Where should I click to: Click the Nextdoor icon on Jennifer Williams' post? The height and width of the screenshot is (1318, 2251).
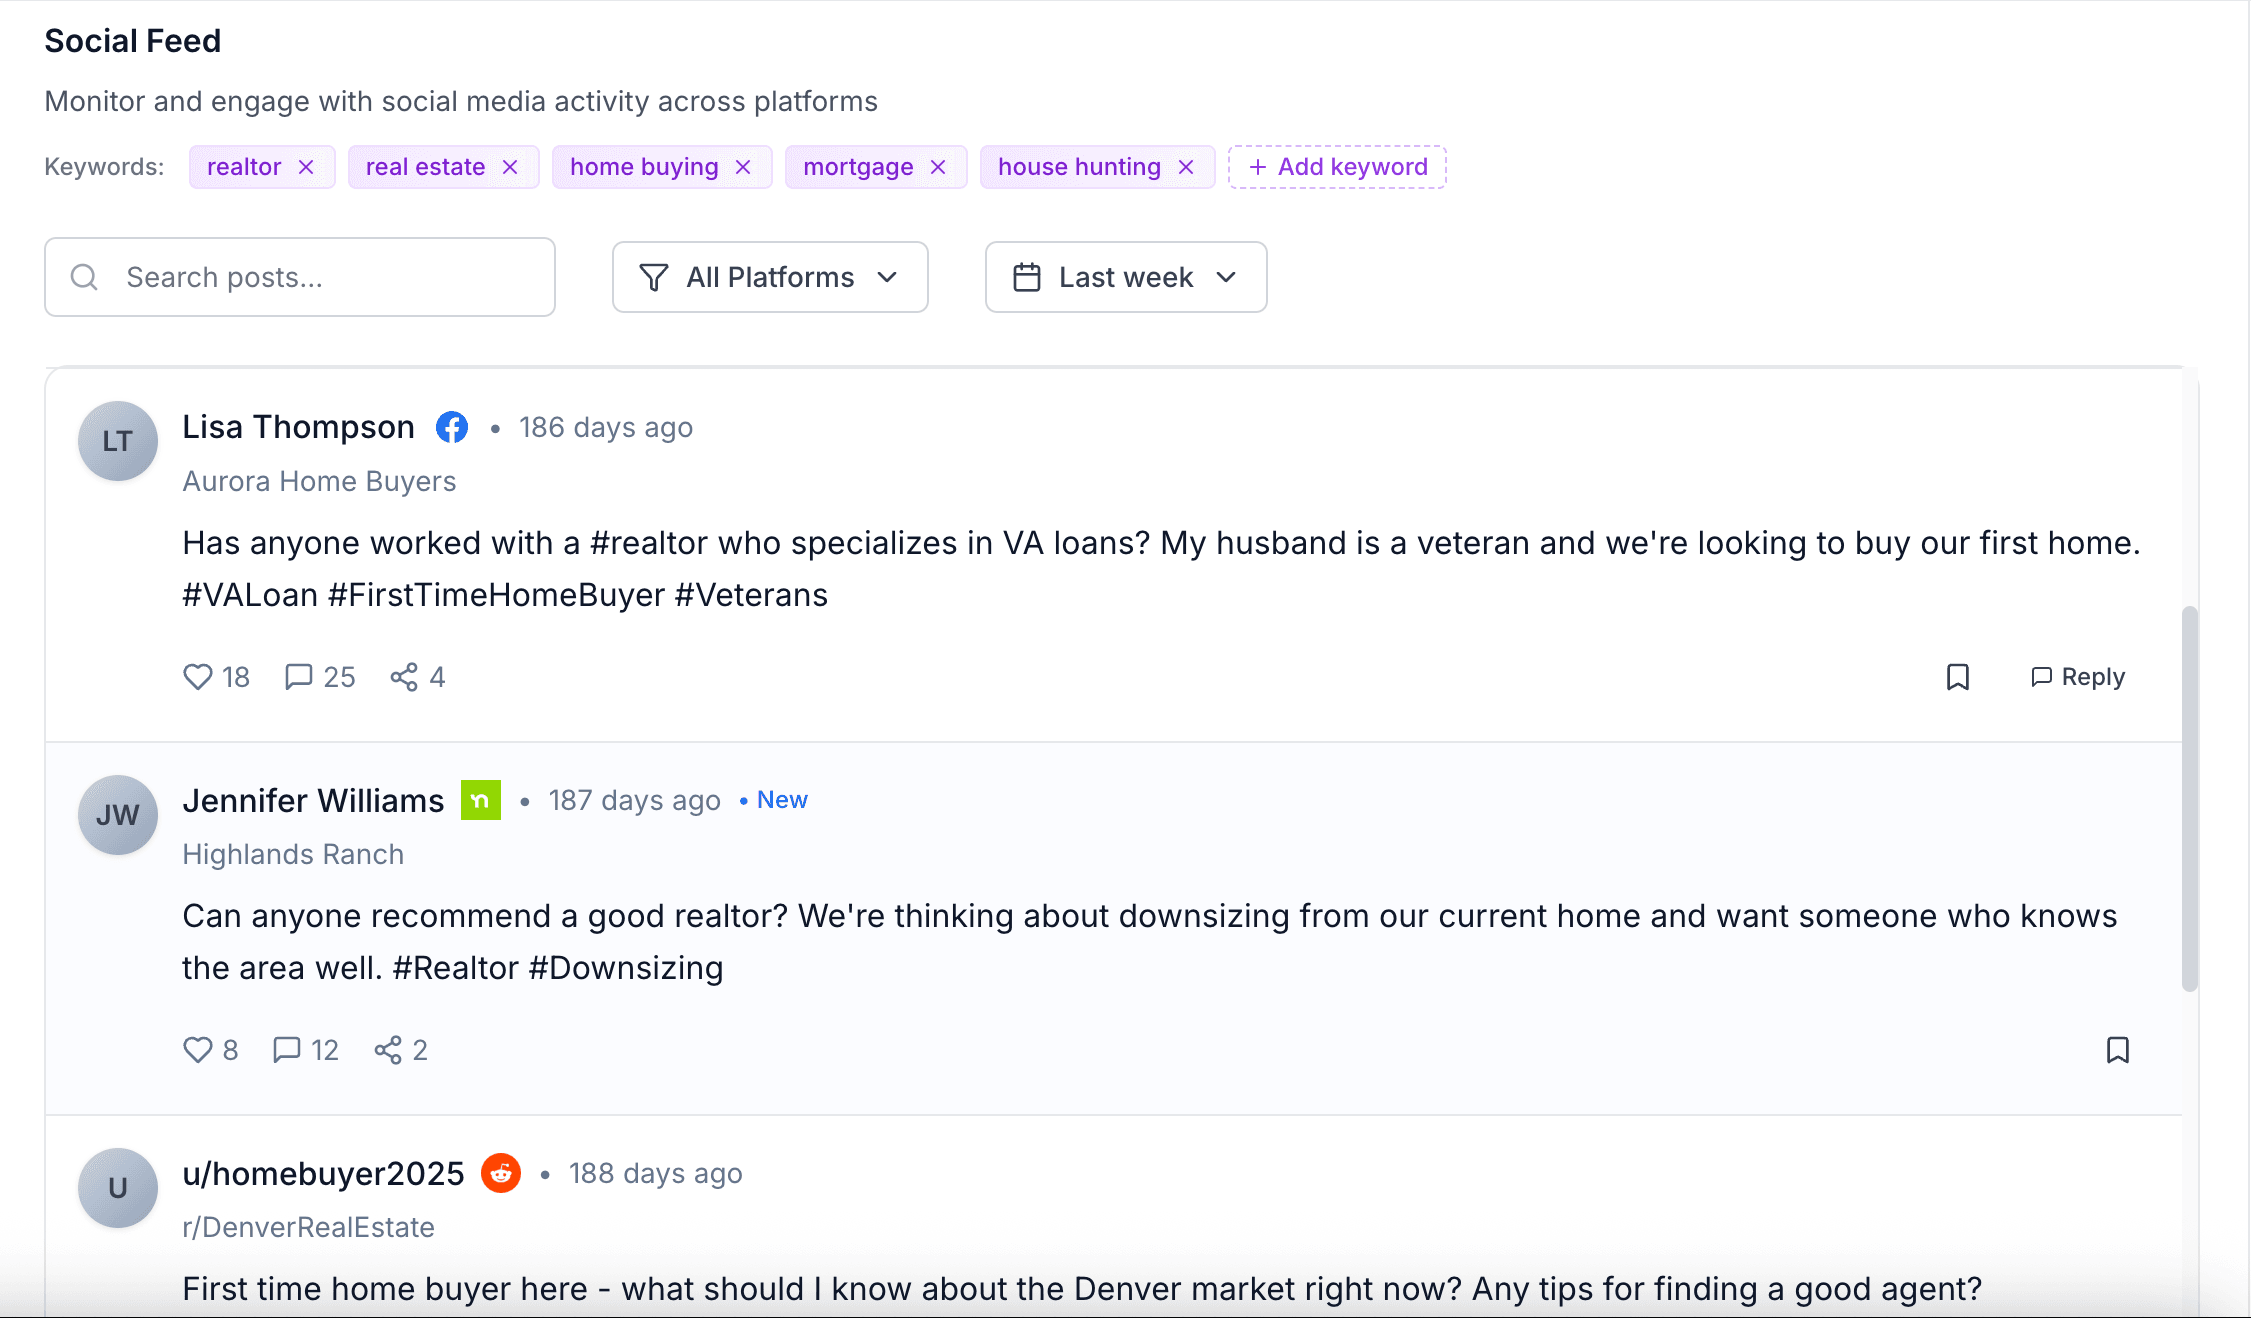(x=481, y=800)
